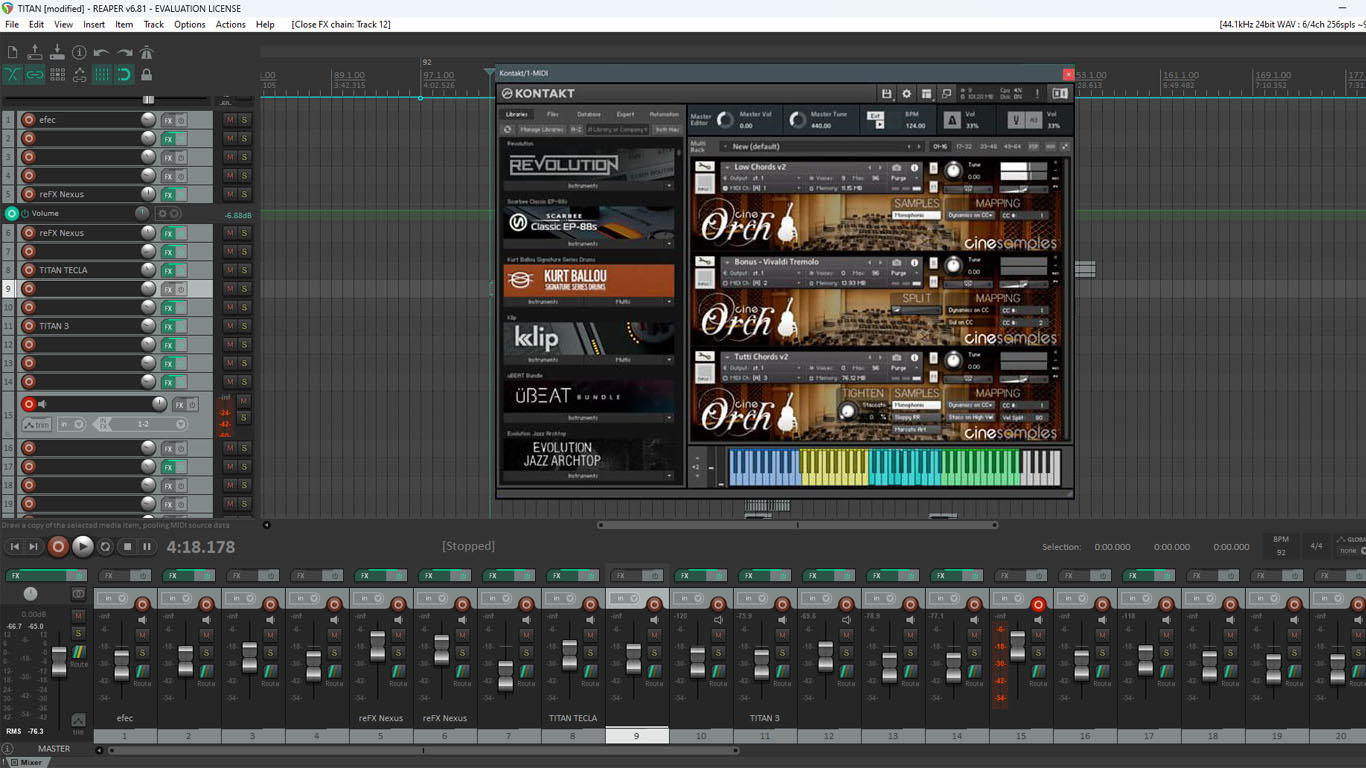Screen dimensions: 1366x768
Task: Open FX button on reFX Nexus track 5
Action: 168,195
